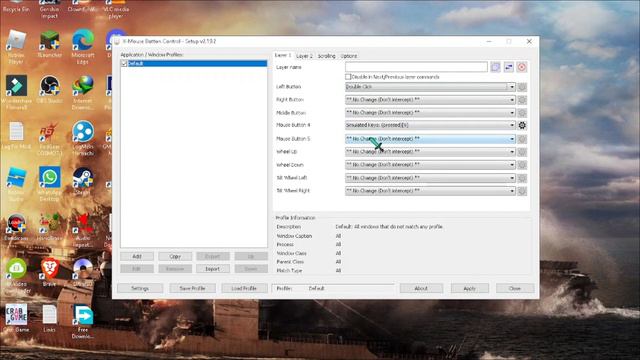Open Roblox Player desktop shortcut
640x360 pixels.
[x=16, y=47]
